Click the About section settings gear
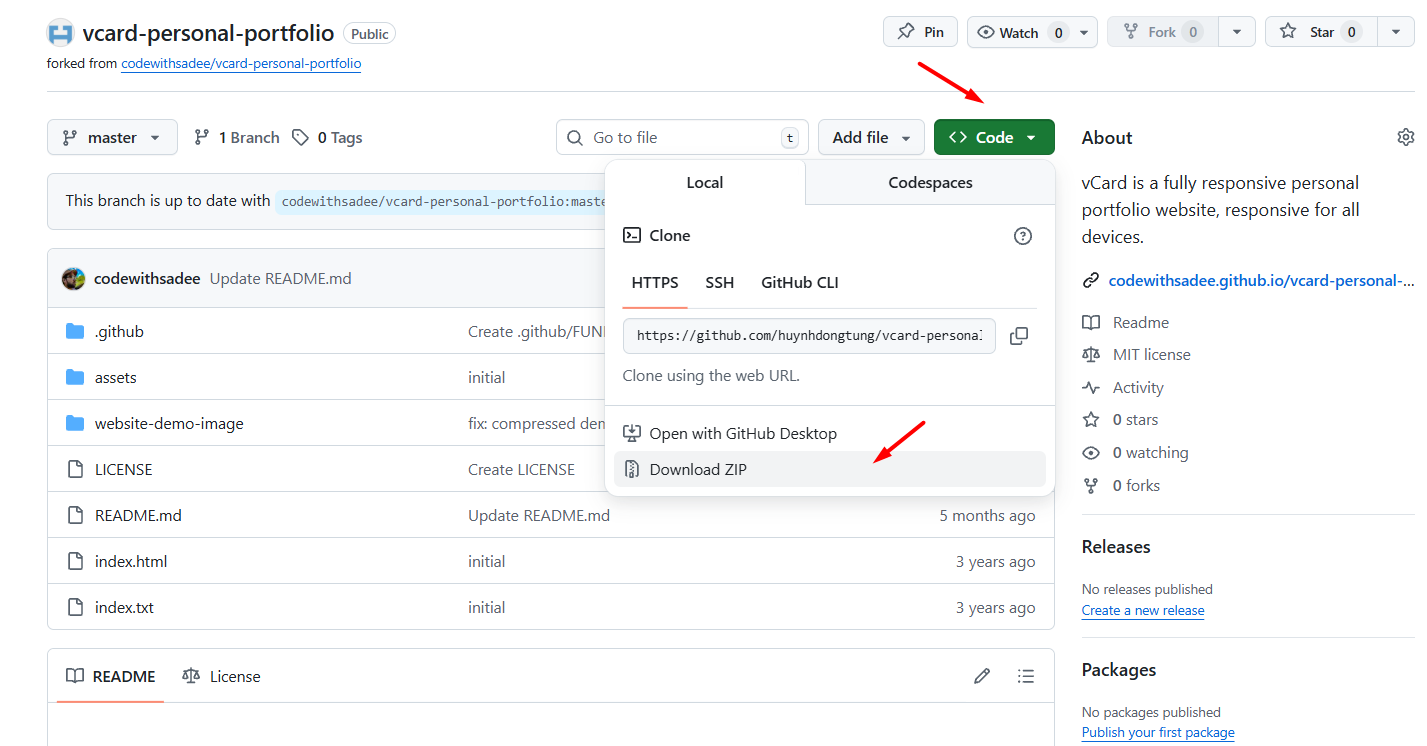The width and height of the screenshot is (1427, 746). click(x=1405, y=137)
